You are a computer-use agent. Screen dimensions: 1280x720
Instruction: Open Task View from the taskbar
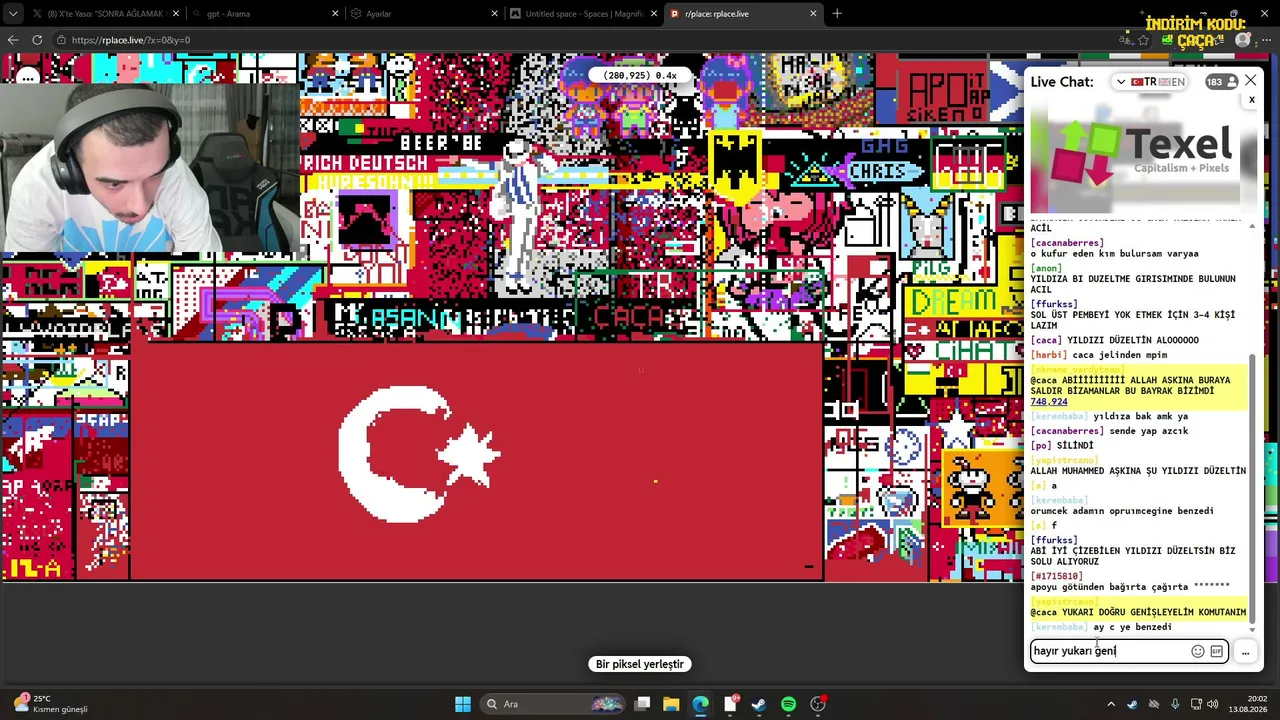tap(643, 704)
